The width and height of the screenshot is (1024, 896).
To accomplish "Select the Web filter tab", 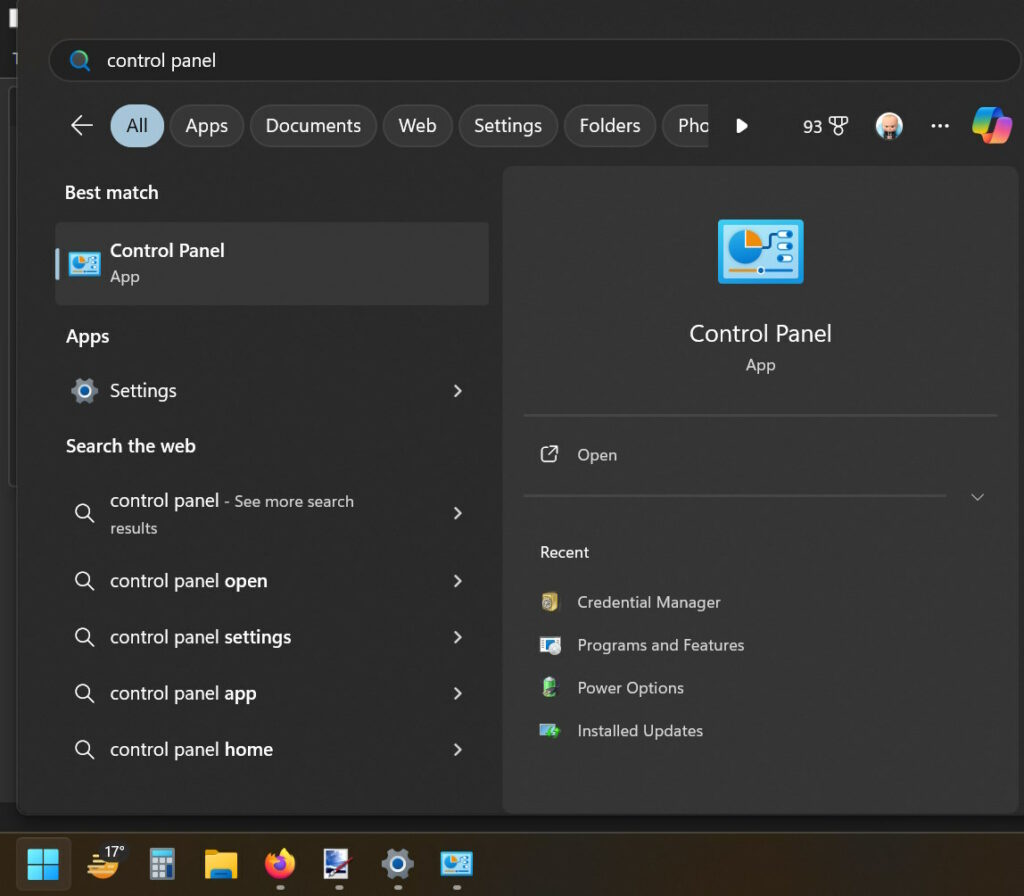I will 417,125.
